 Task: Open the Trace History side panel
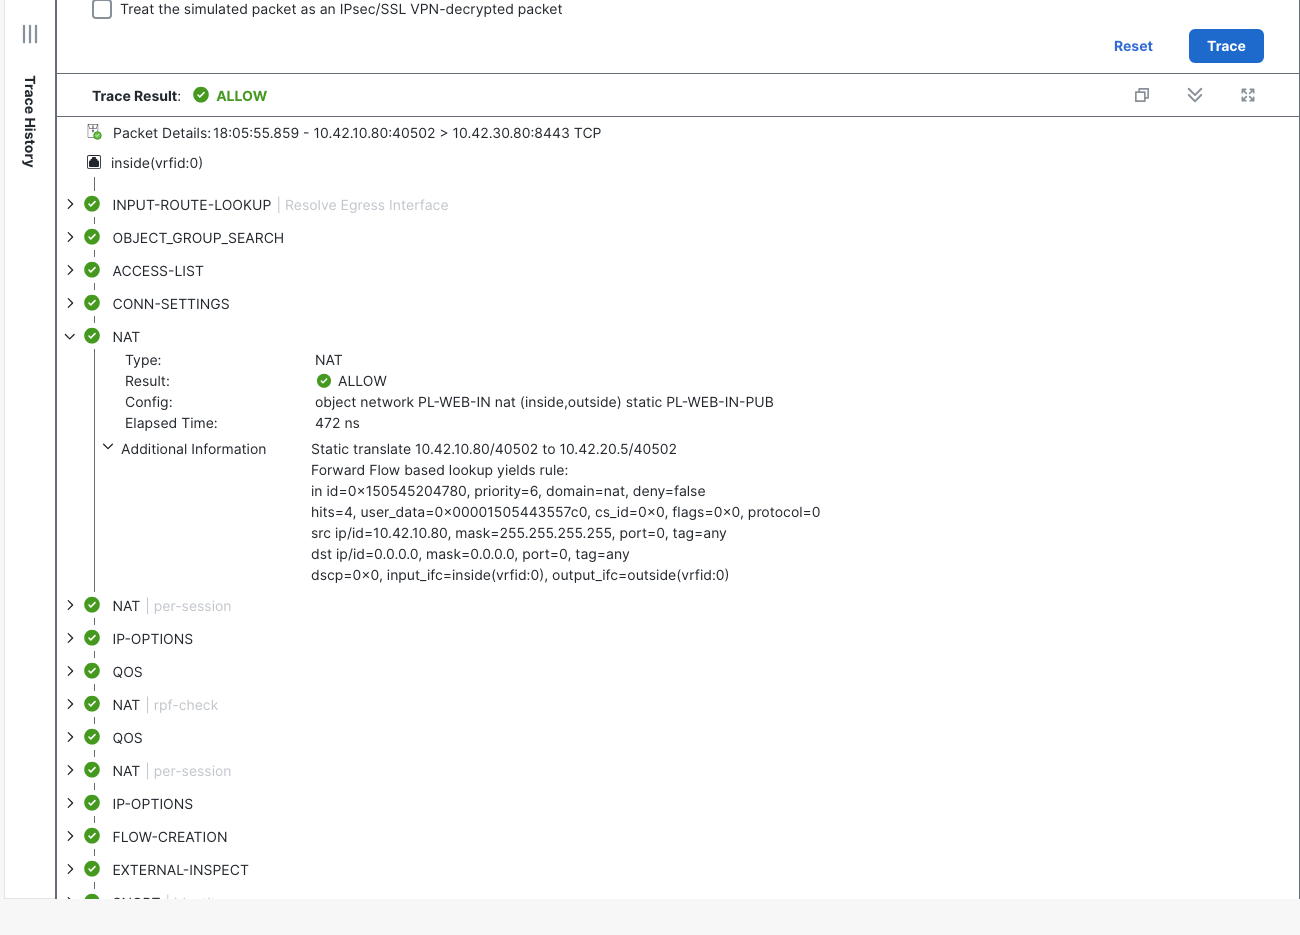click(30, 121)
